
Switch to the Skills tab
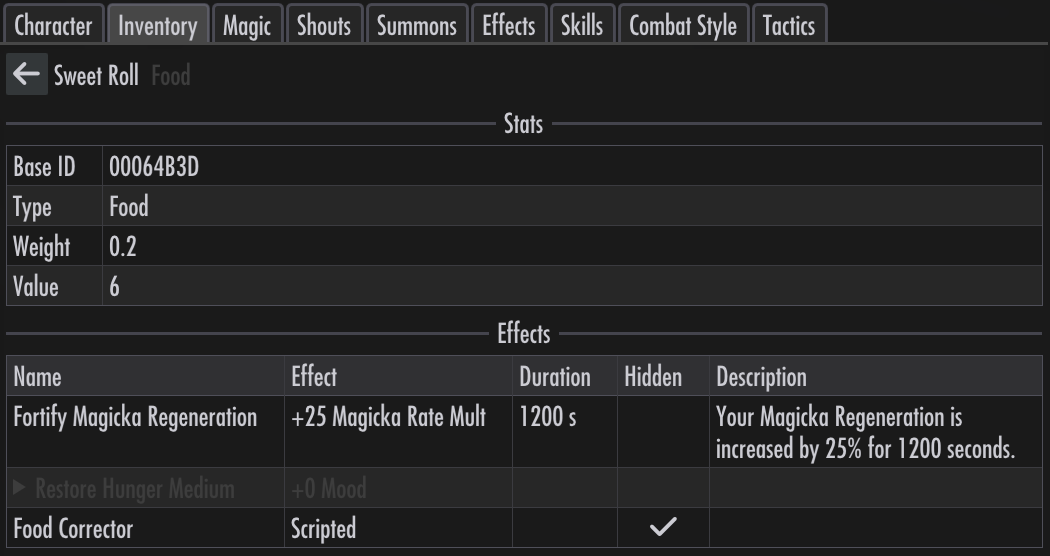582,25
